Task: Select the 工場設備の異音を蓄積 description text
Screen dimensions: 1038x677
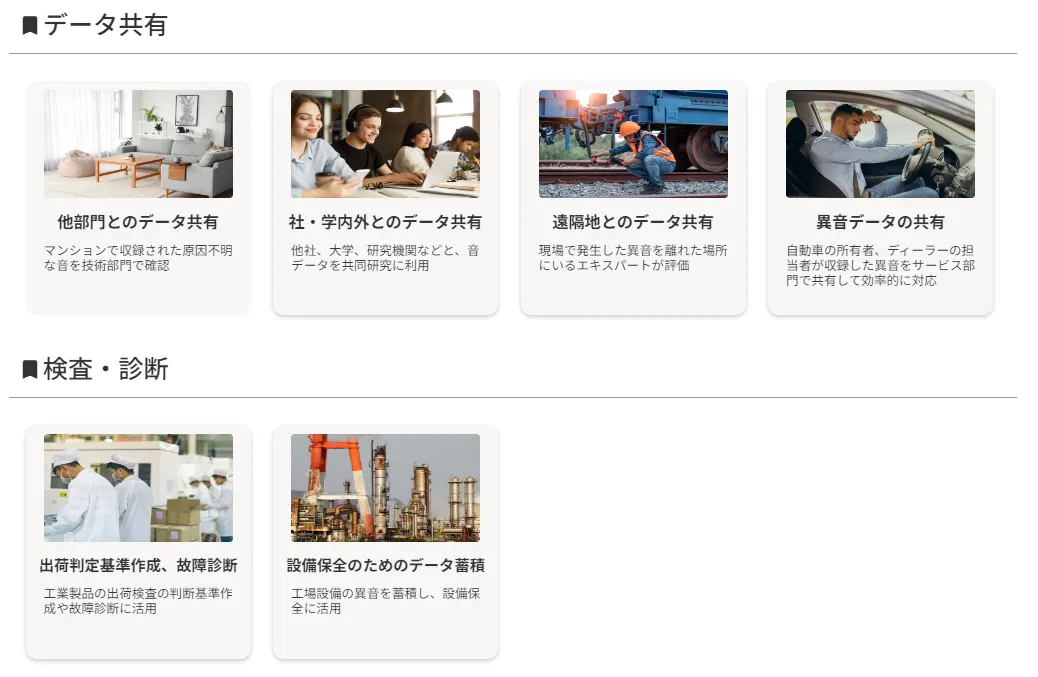Action: (x=385, y=601)
